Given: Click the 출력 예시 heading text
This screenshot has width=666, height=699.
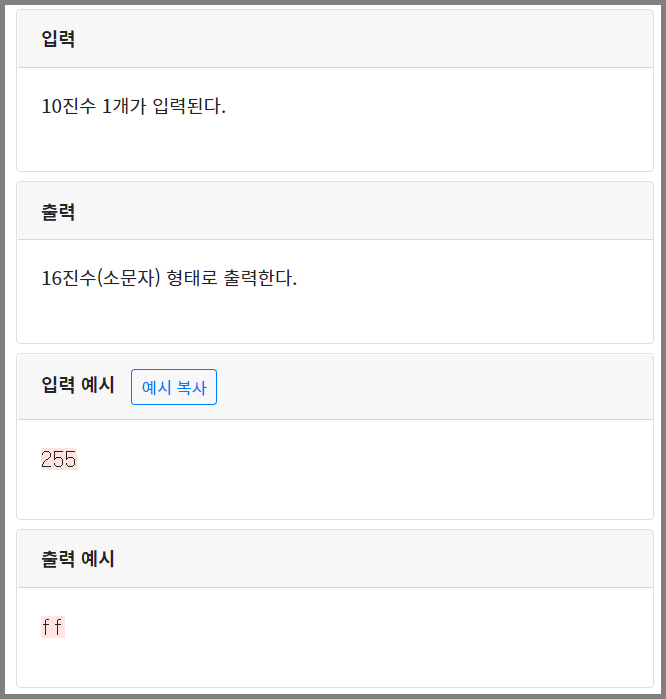Looking at the screenshot, I should click(x=78, y=558).
